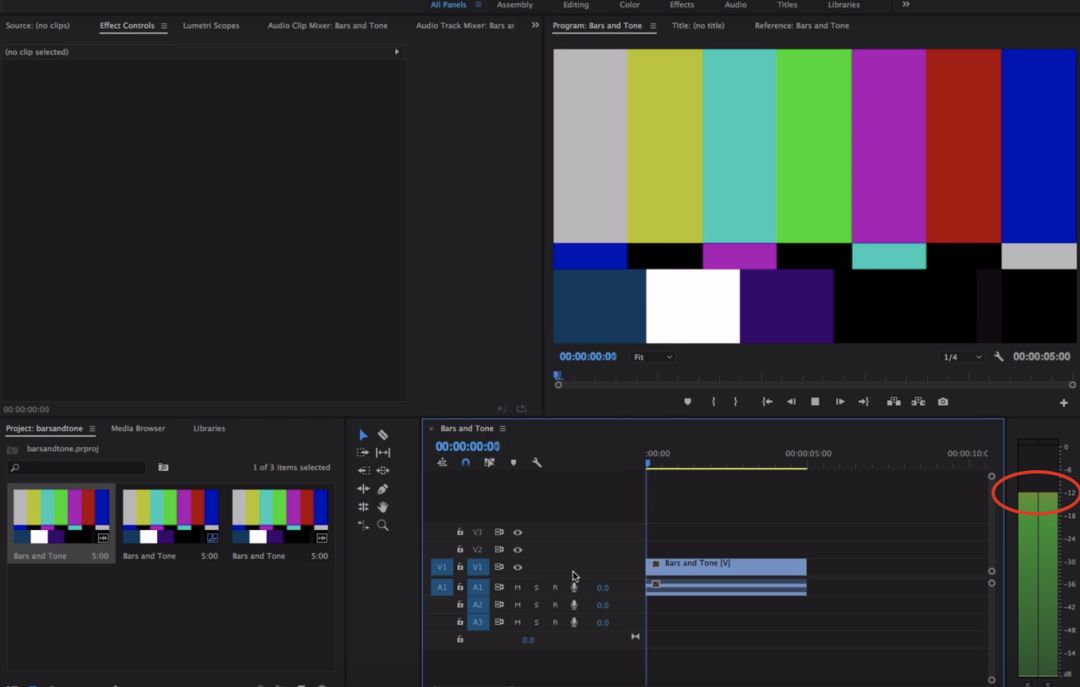Choose the Track Select Backward tool
Screen dimensions: 1080x687
[x=363, y=471]
